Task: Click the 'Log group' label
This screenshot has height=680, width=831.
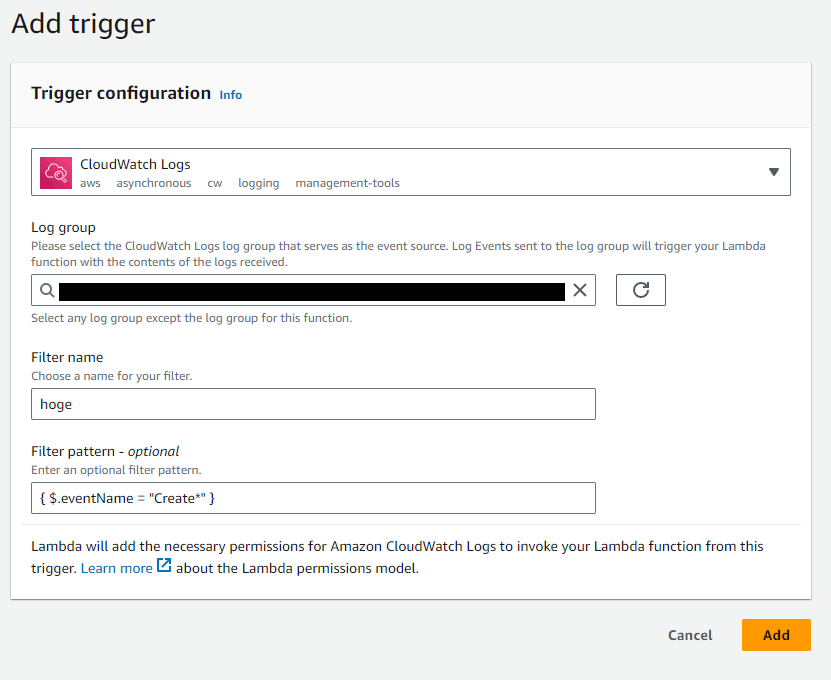Action: [x=63, y=227]
